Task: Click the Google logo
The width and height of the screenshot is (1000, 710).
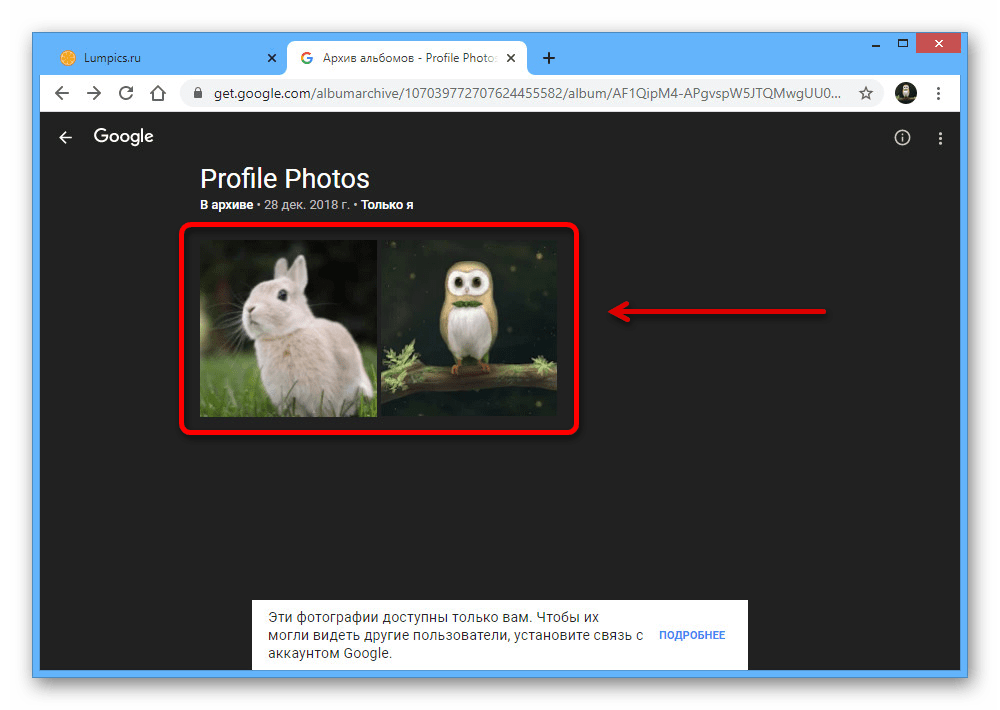Action: [x=123, y=136]
